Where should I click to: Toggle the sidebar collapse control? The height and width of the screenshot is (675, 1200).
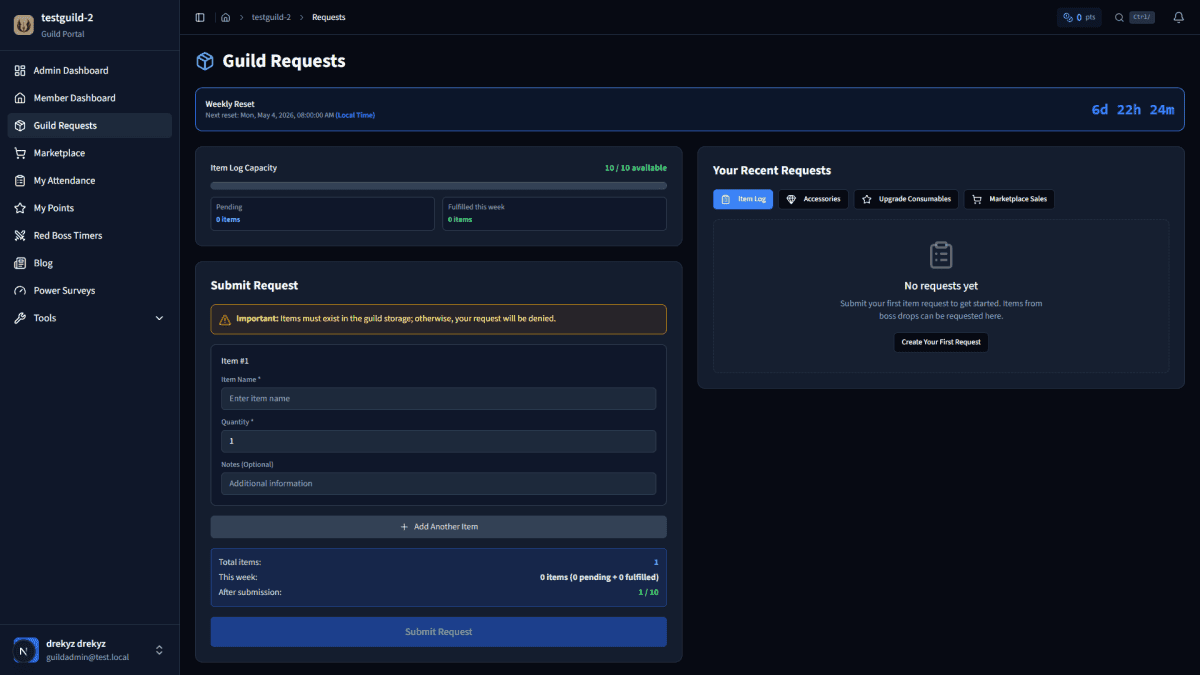tap(199, 17)
